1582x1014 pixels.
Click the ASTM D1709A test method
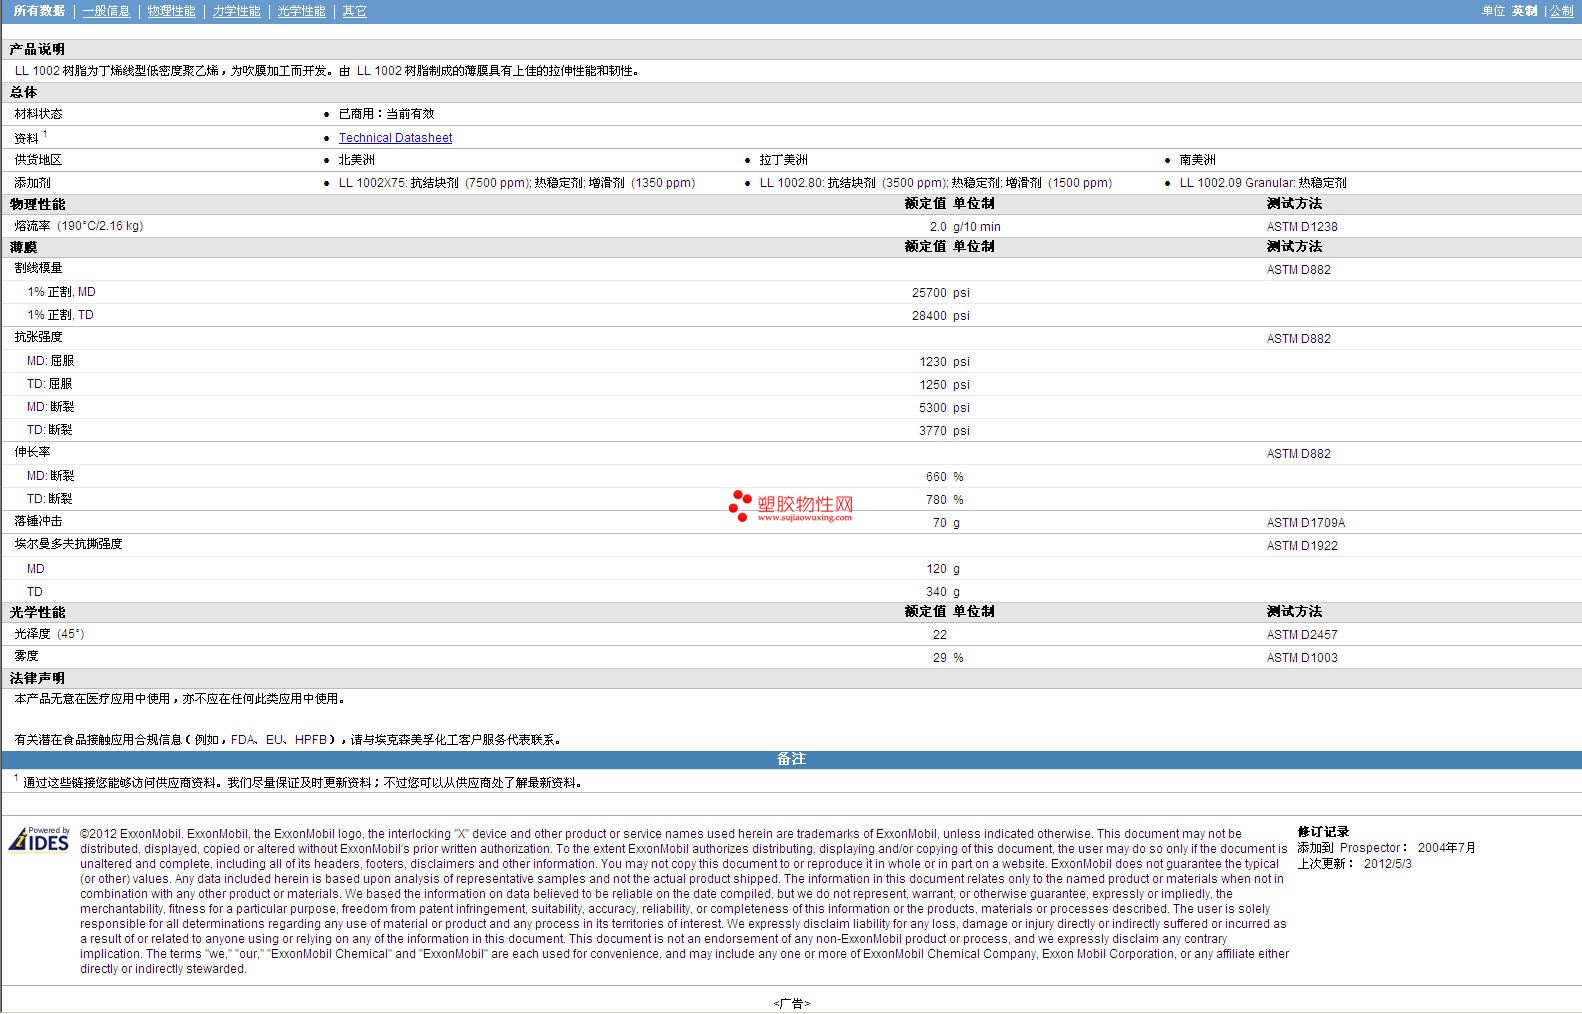click(1306, 523)
